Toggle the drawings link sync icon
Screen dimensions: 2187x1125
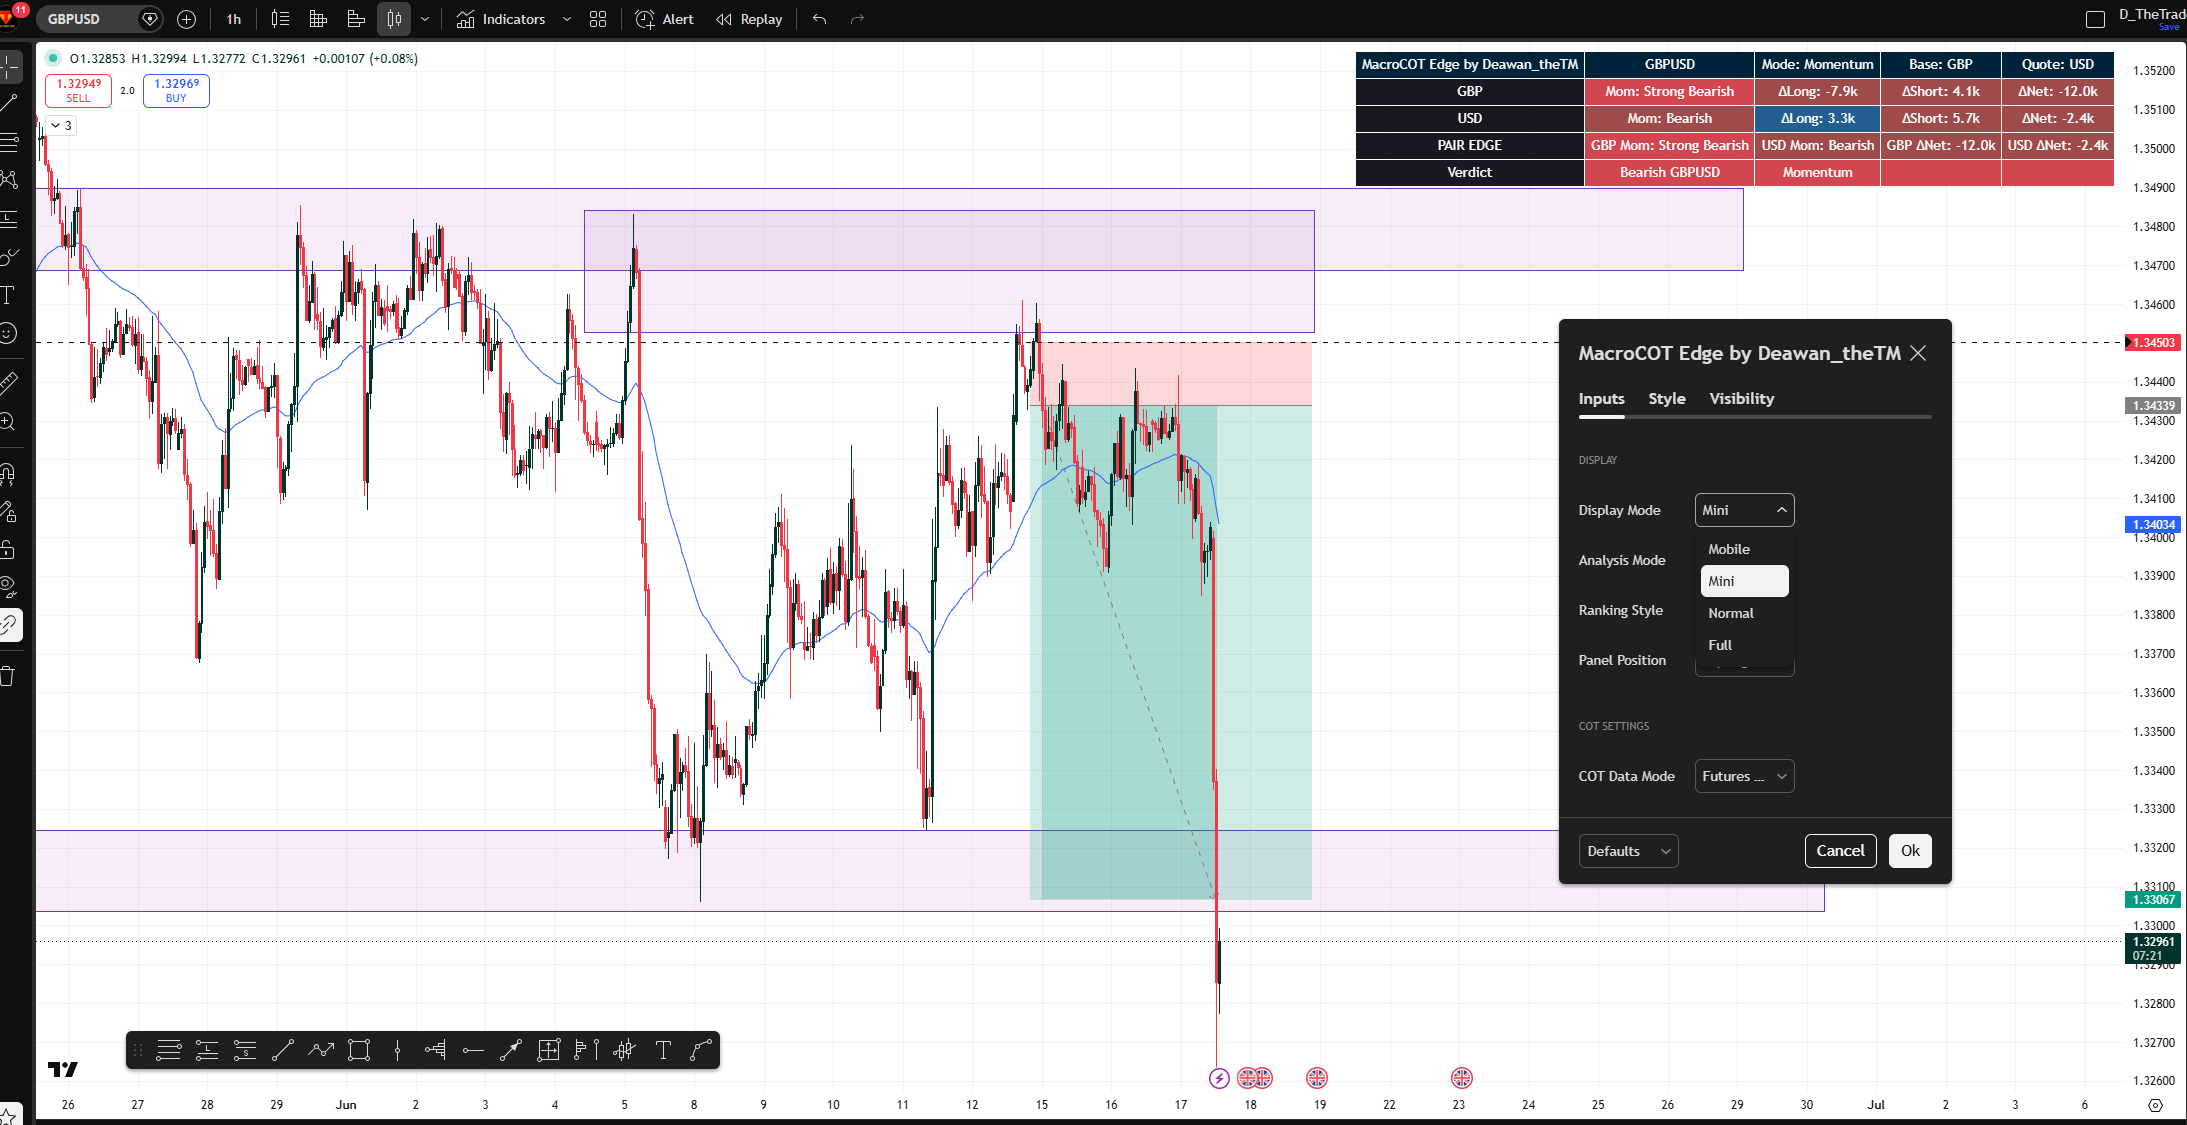pos(8,626)
